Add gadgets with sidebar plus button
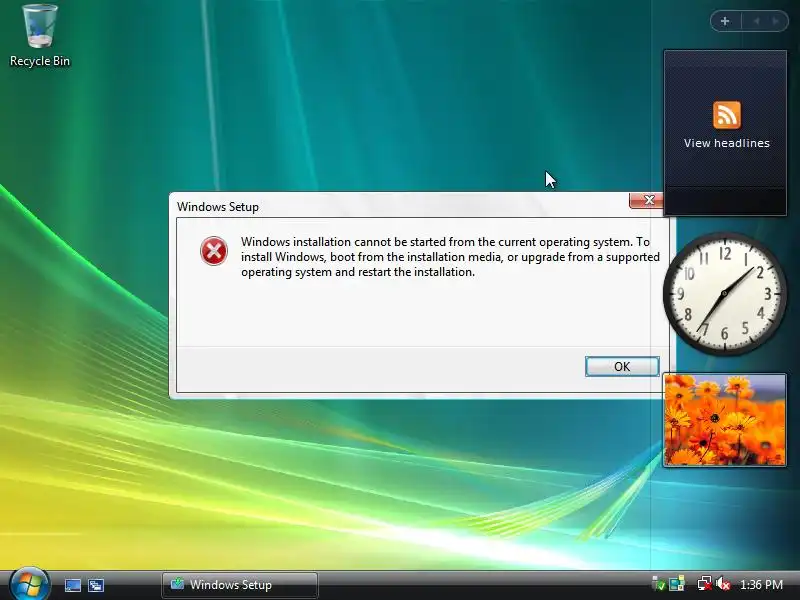The height and width of the screenshot is (600, 800). click(725, 21)
